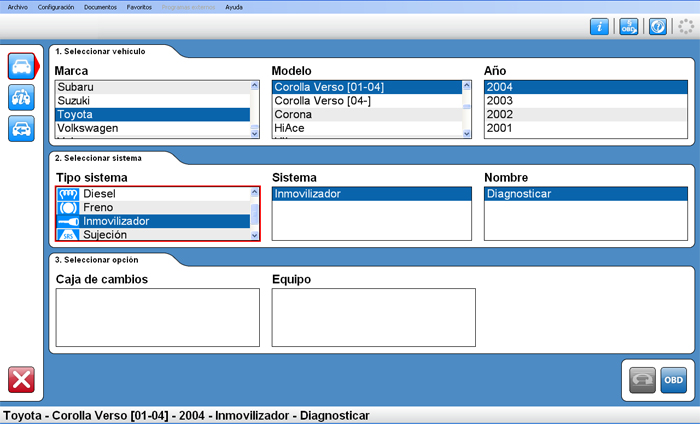This screenshot has height=424, width=700.
Task: Click the Modelo list scrollbar thumb
Action: click(467, 107)
